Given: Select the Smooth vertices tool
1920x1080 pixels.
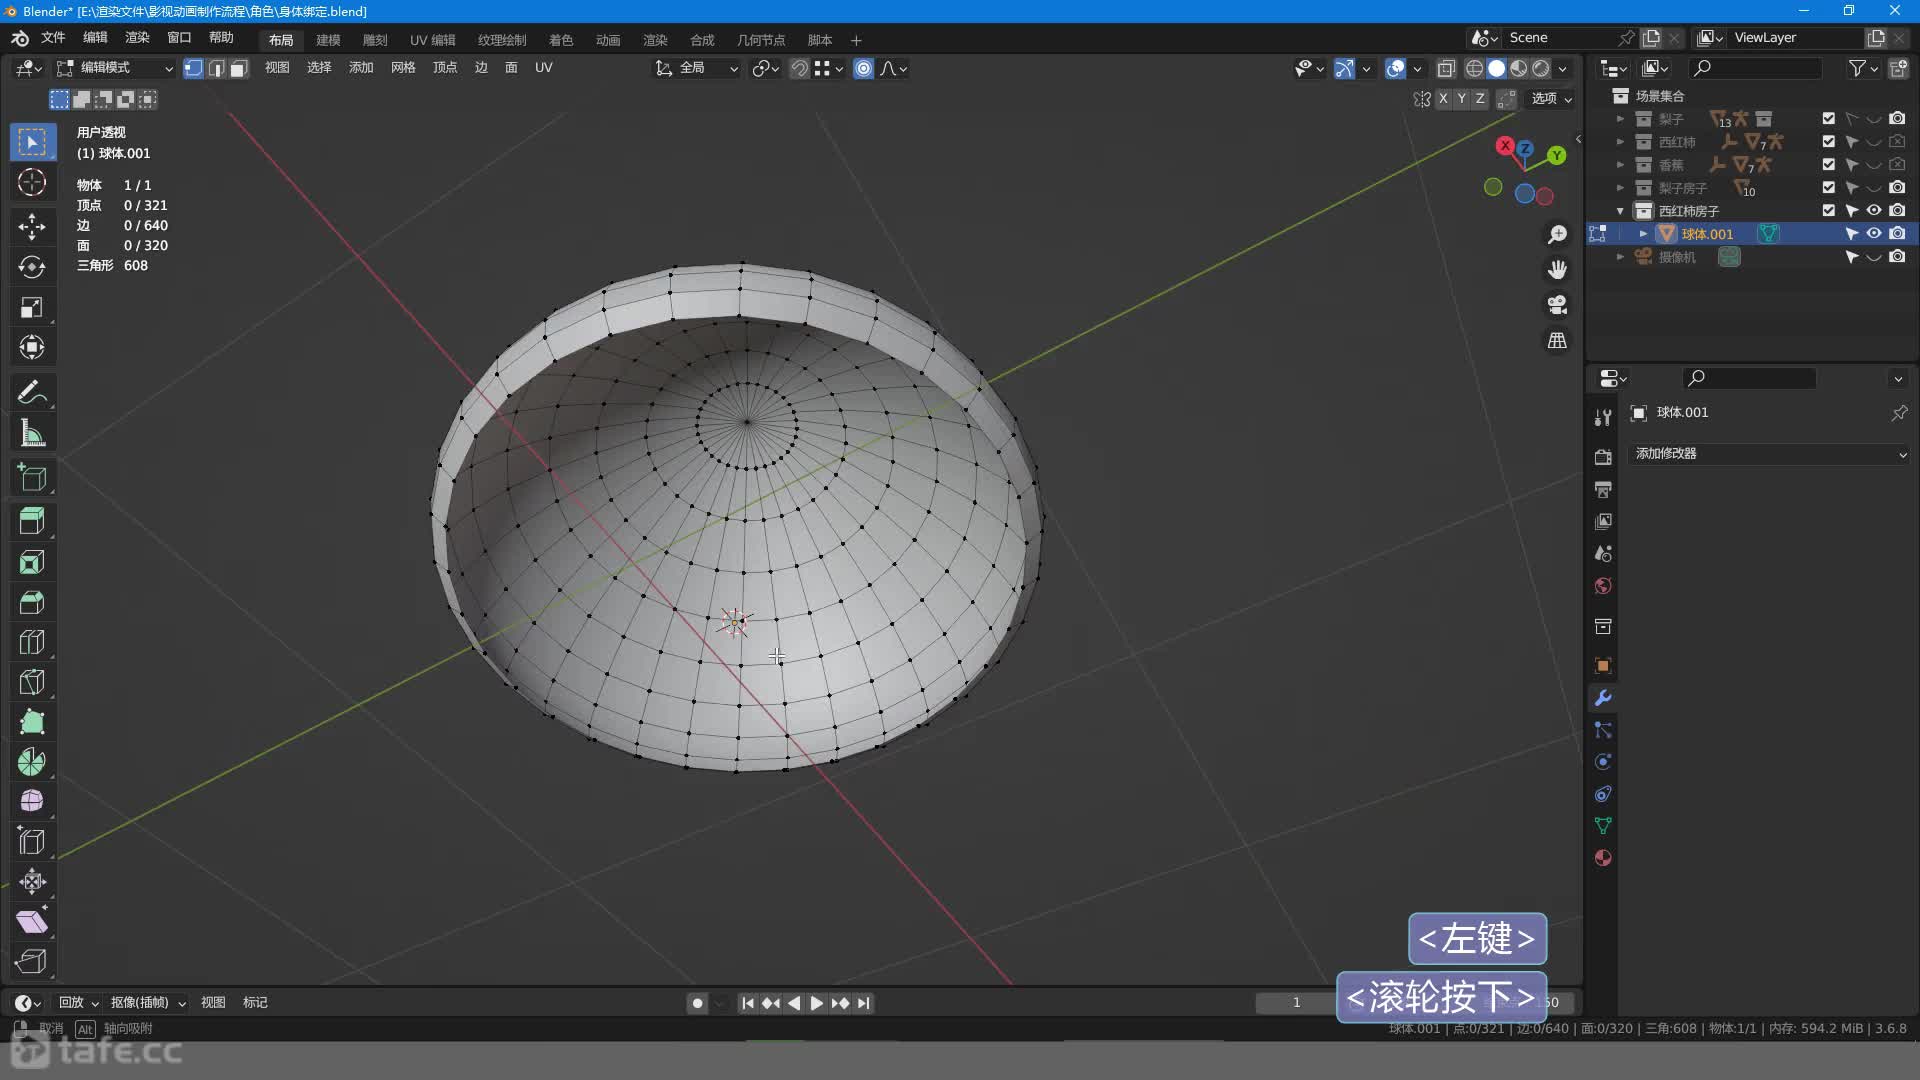Looking at the screenshot, I should click(x=32, y=801).
